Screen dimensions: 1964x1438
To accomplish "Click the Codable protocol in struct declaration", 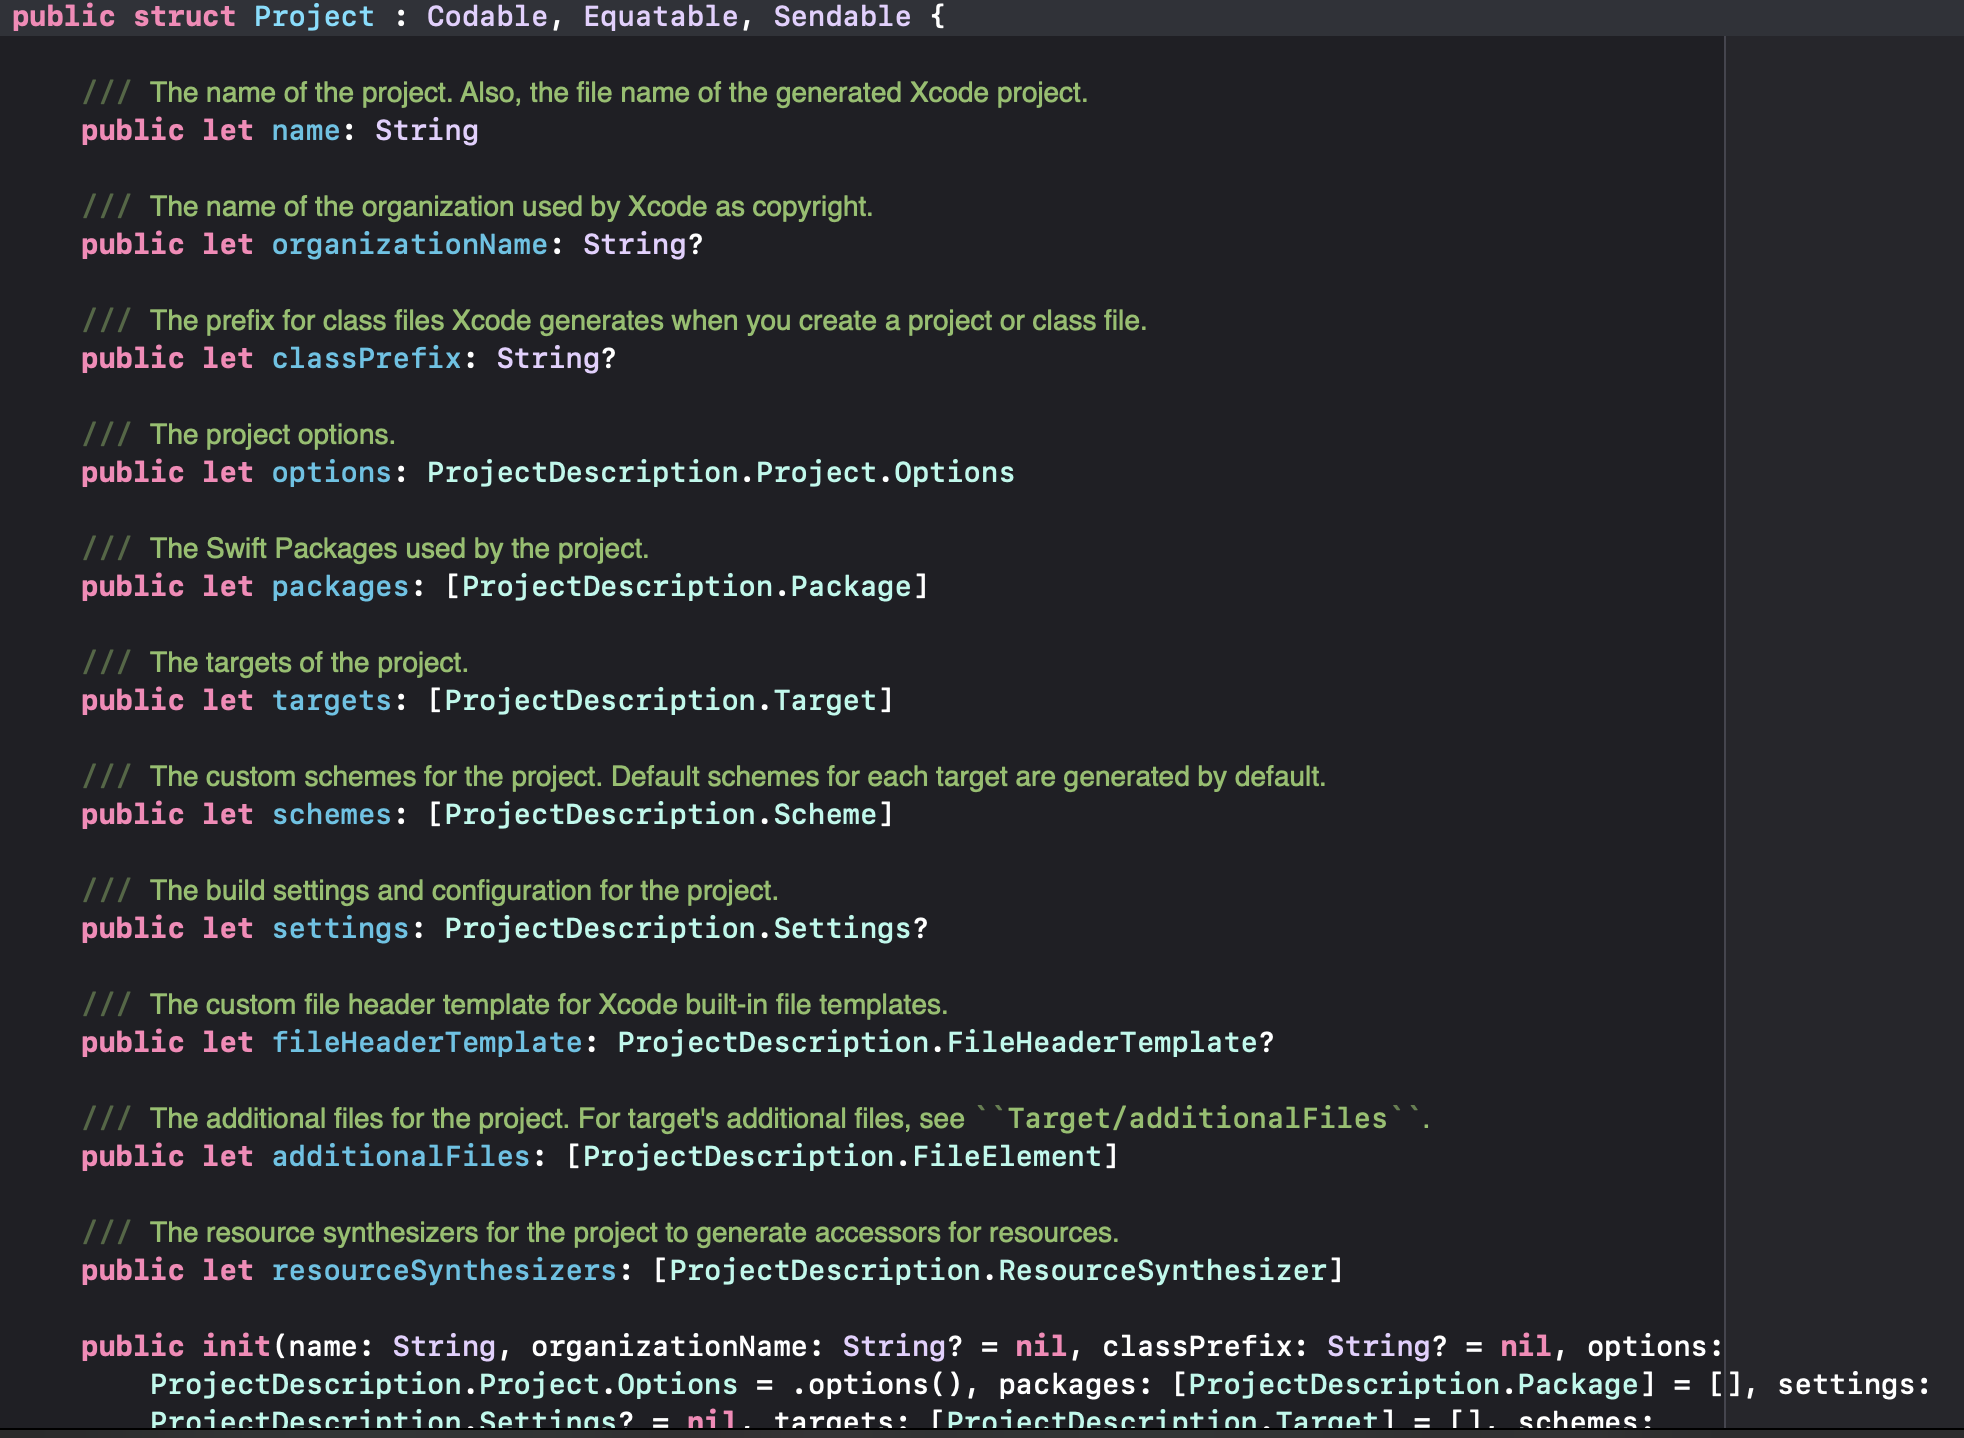I will (x=486, y=17).
